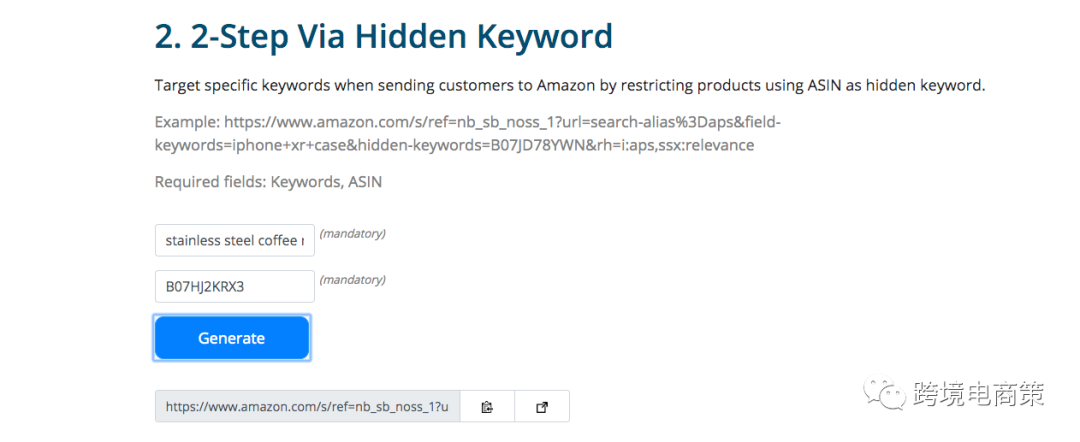Click the 'Required fields: Keywords, ASIN' text
Viewport: 1080px width, 442px height.
coord(268,182)
